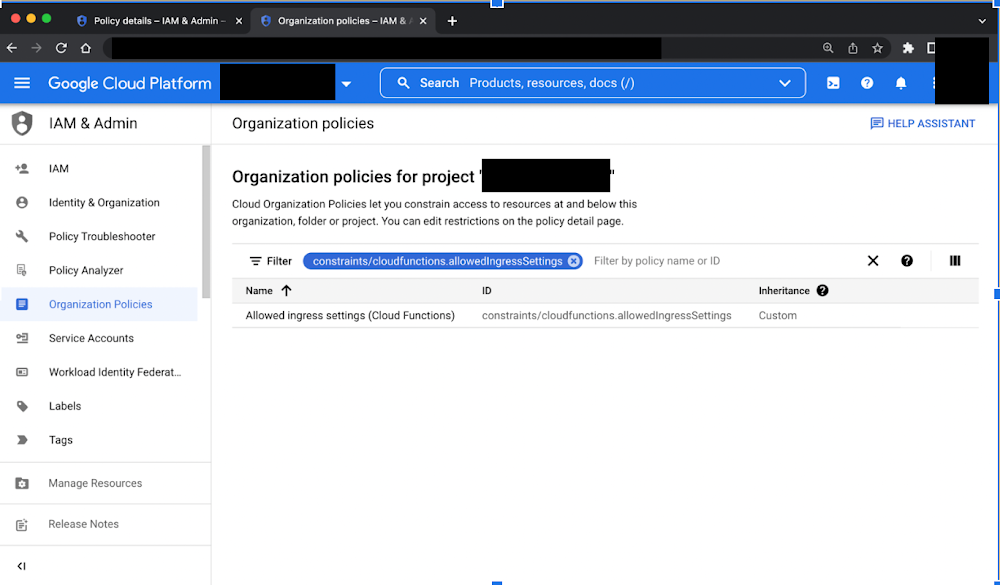
Task: Reload the page
Action: click(x=61, y=48)
